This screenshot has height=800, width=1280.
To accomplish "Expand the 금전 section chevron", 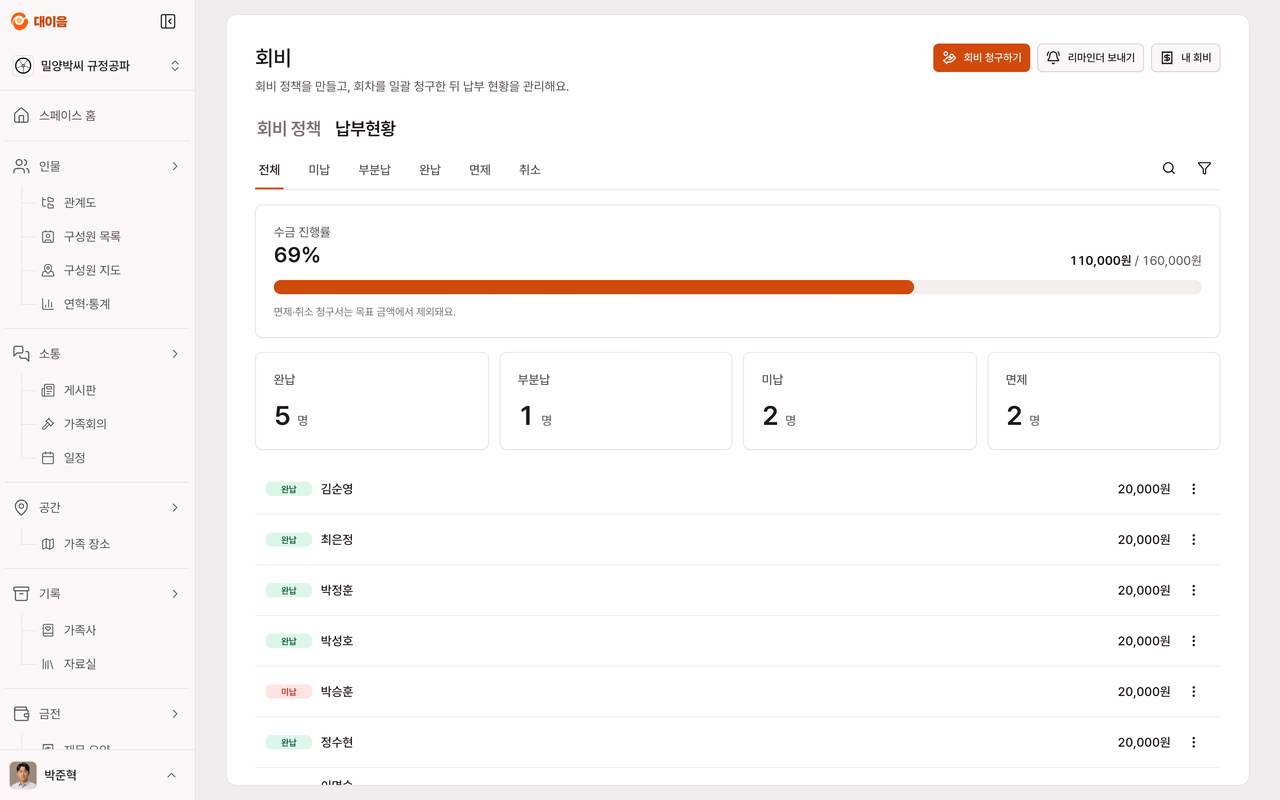I will [x=175, y=714].
